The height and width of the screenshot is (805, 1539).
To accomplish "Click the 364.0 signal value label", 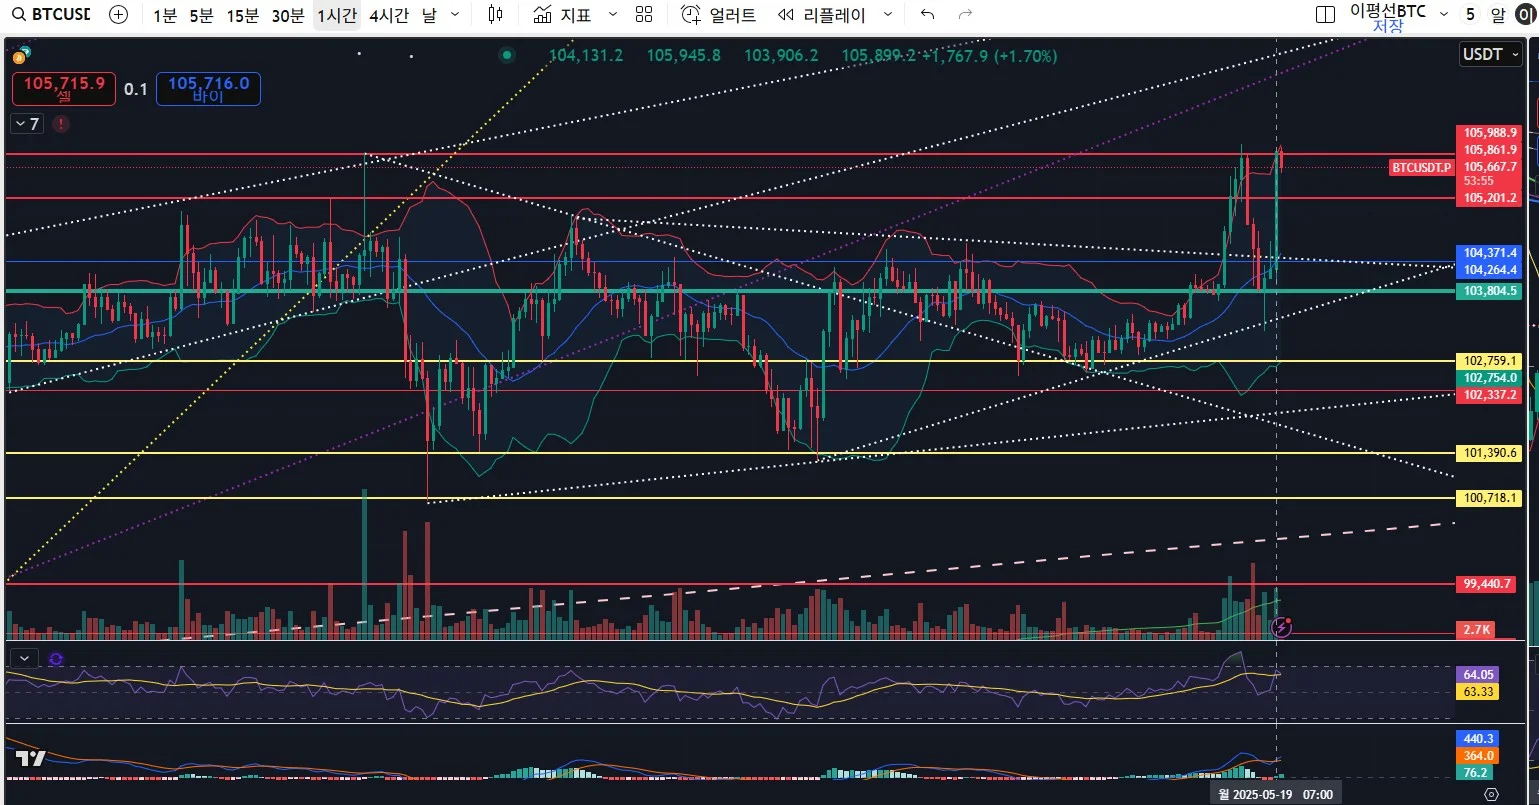I will pos(1478,755).
